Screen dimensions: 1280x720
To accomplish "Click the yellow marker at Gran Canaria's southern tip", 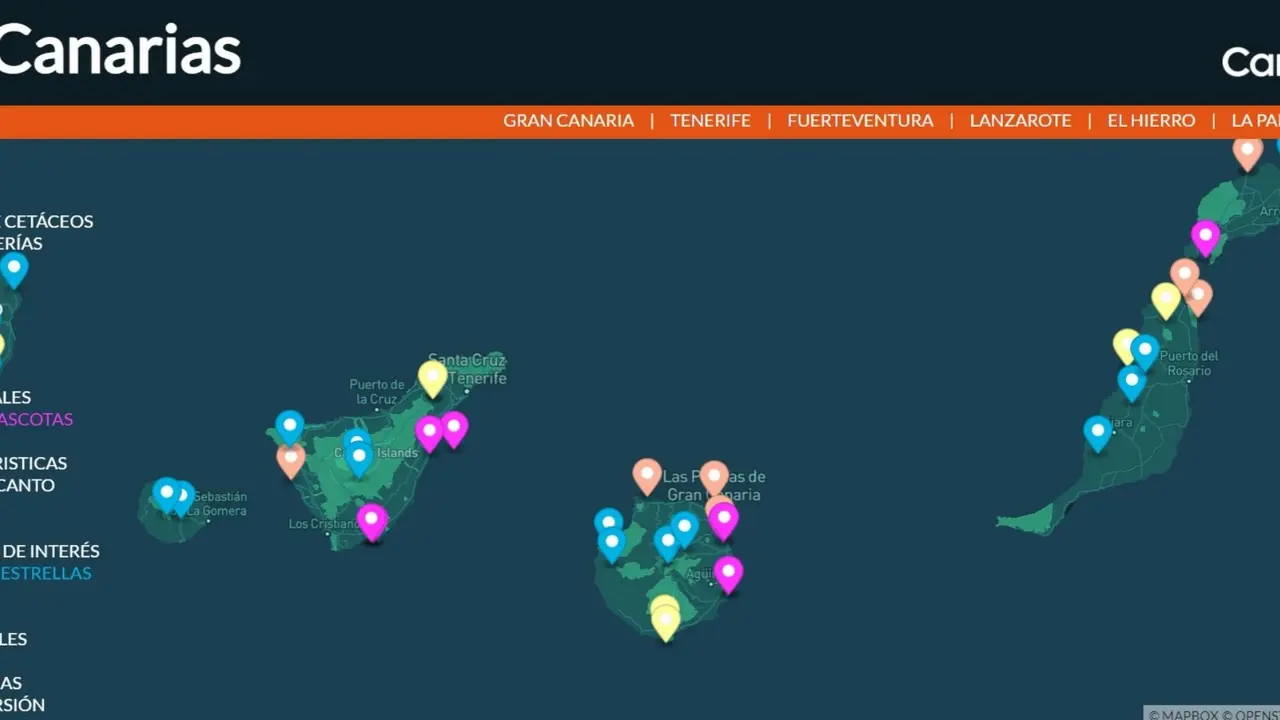I will pyautogui.click(x=665, y=622).
